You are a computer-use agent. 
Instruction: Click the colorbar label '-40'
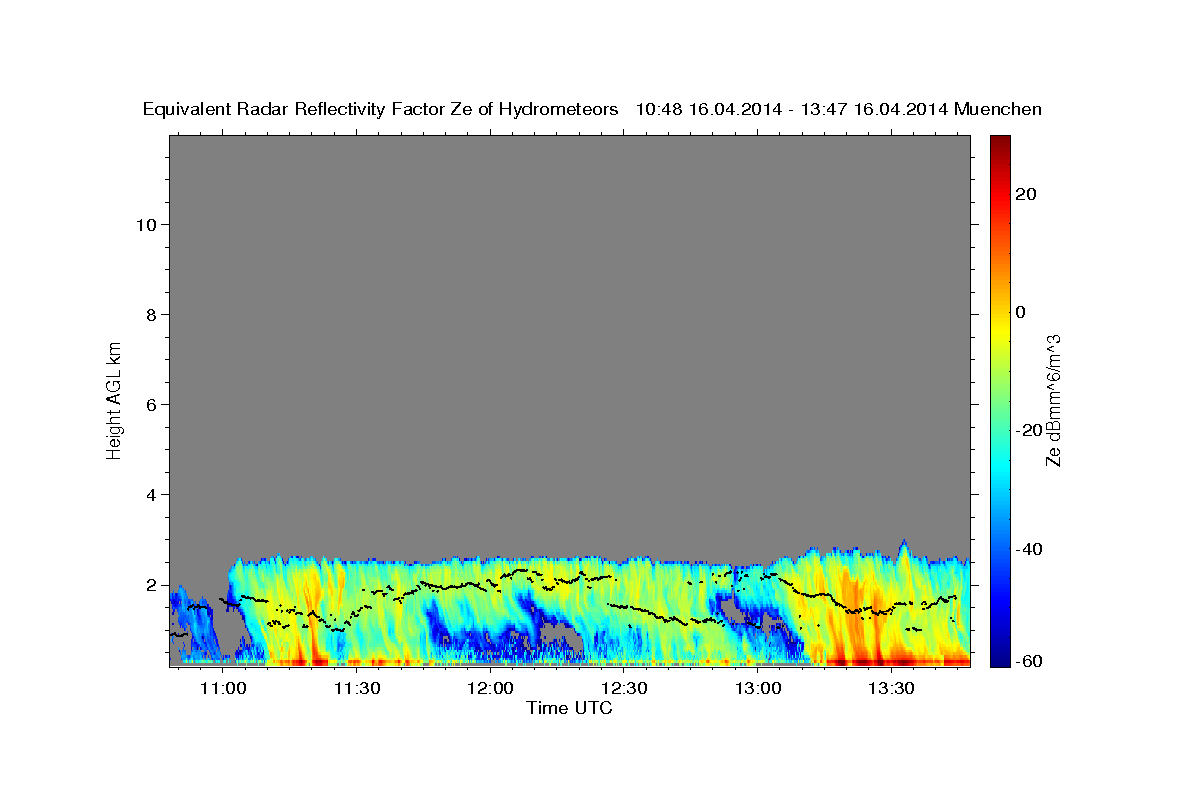tap(1028, 549)
